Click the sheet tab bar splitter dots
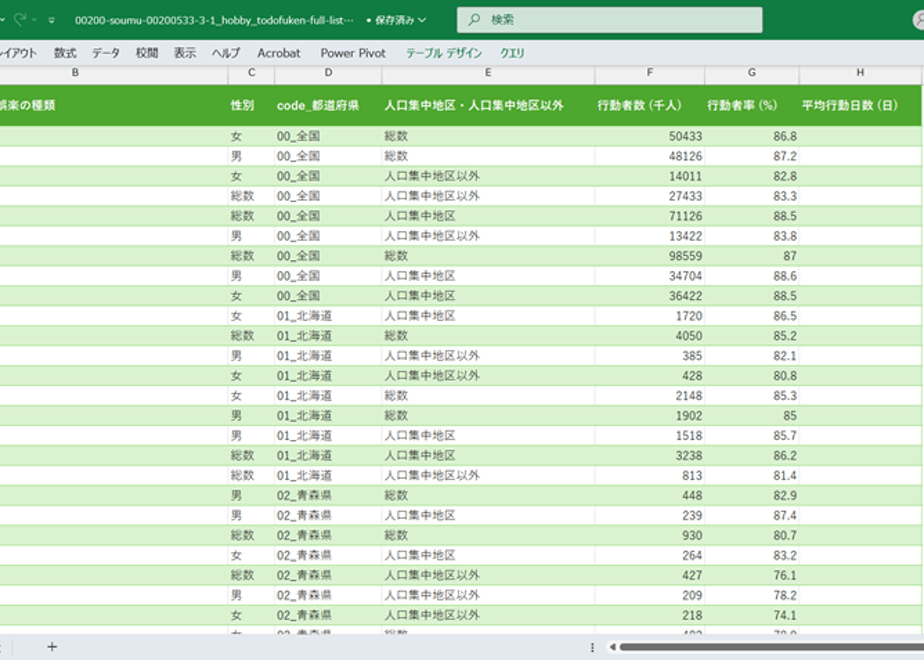The height and width of the screenshot is (660, 924). coord(592,647)
